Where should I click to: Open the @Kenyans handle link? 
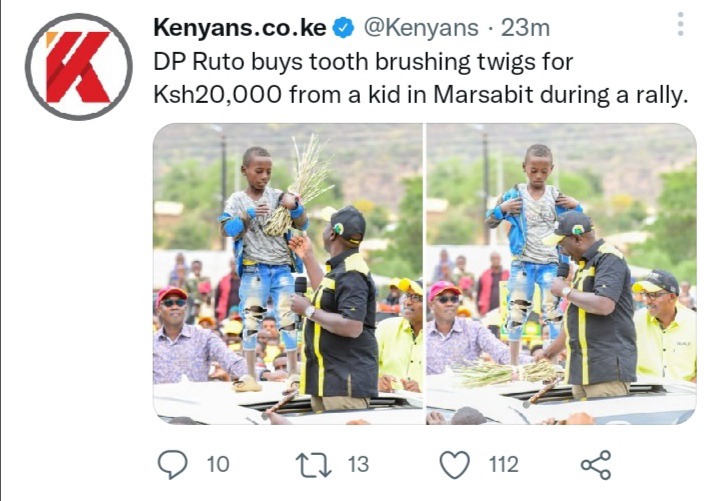421,28
